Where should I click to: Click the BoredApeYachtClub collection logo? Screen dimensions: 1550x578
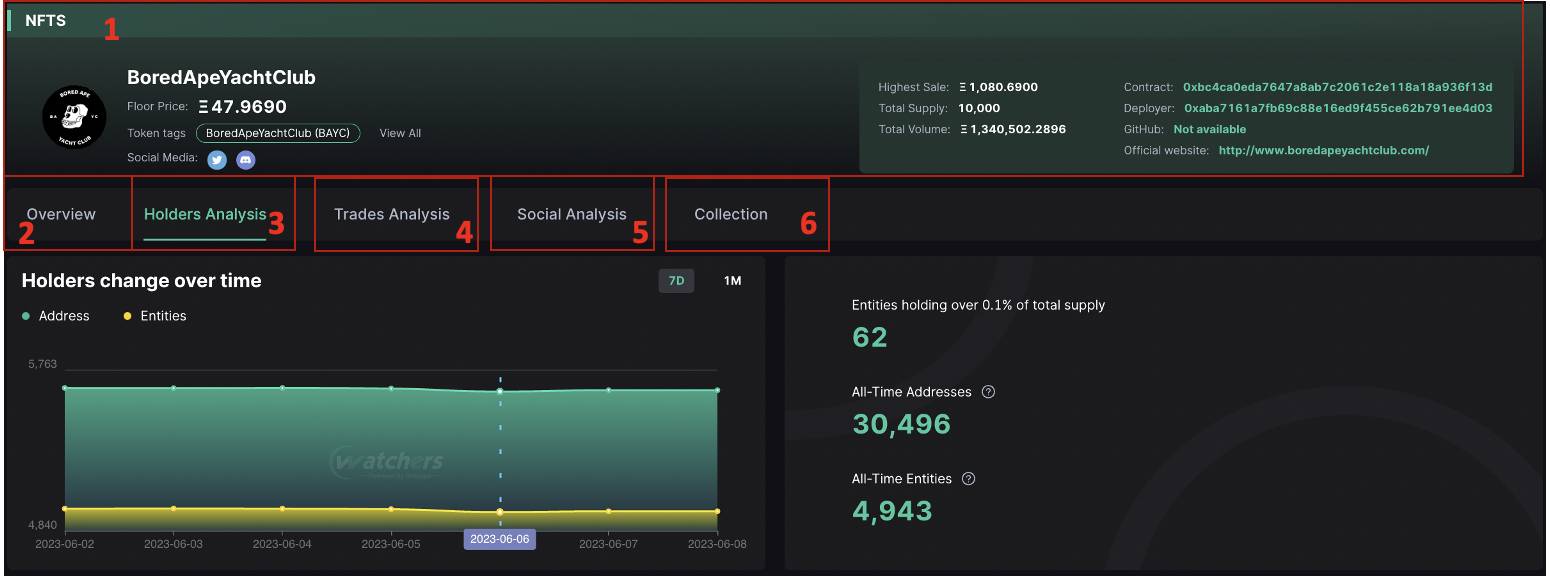pyautogui.click(x=74, y=118)
